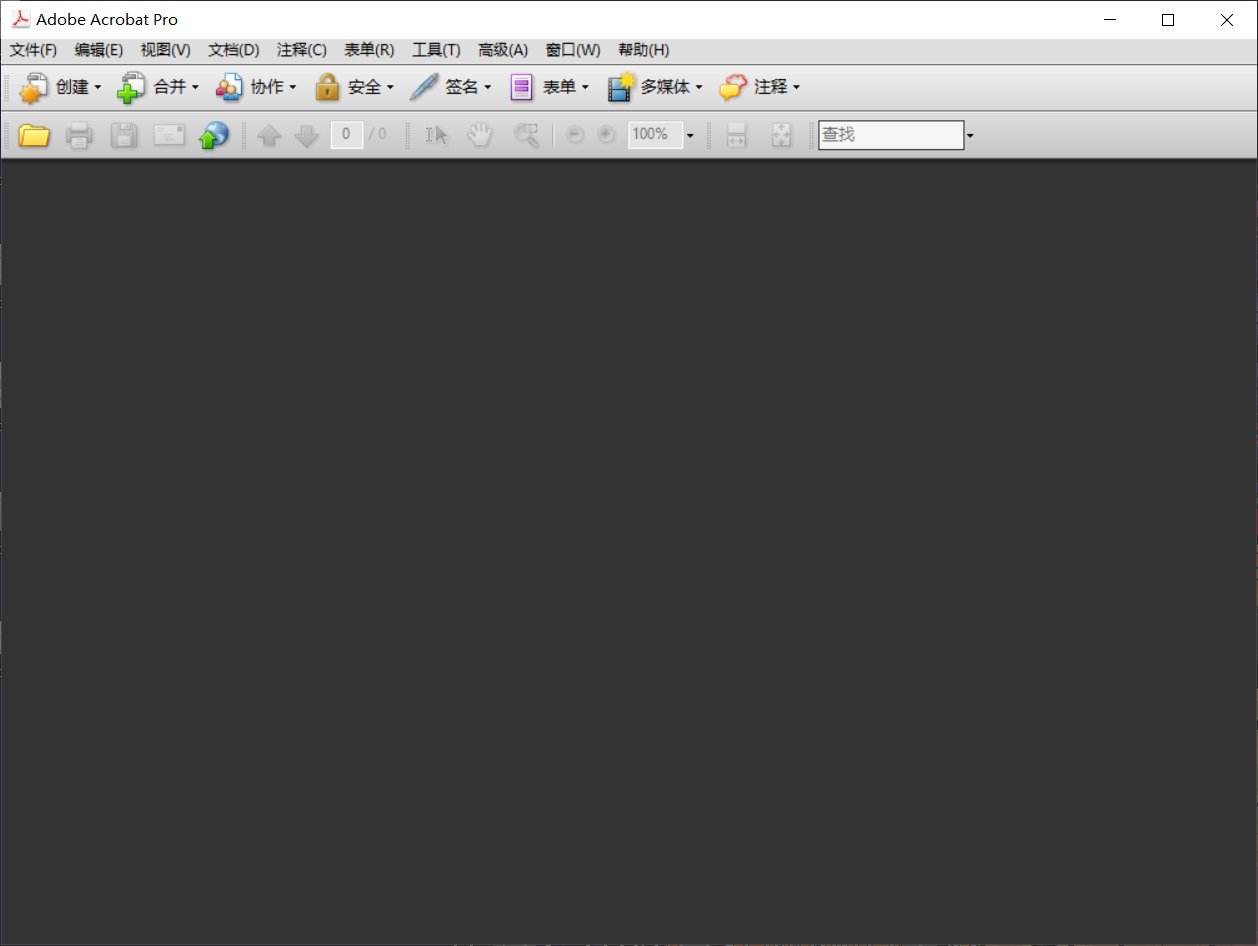
Task: Click the floppy disk save icon
Action: [124, 135]
